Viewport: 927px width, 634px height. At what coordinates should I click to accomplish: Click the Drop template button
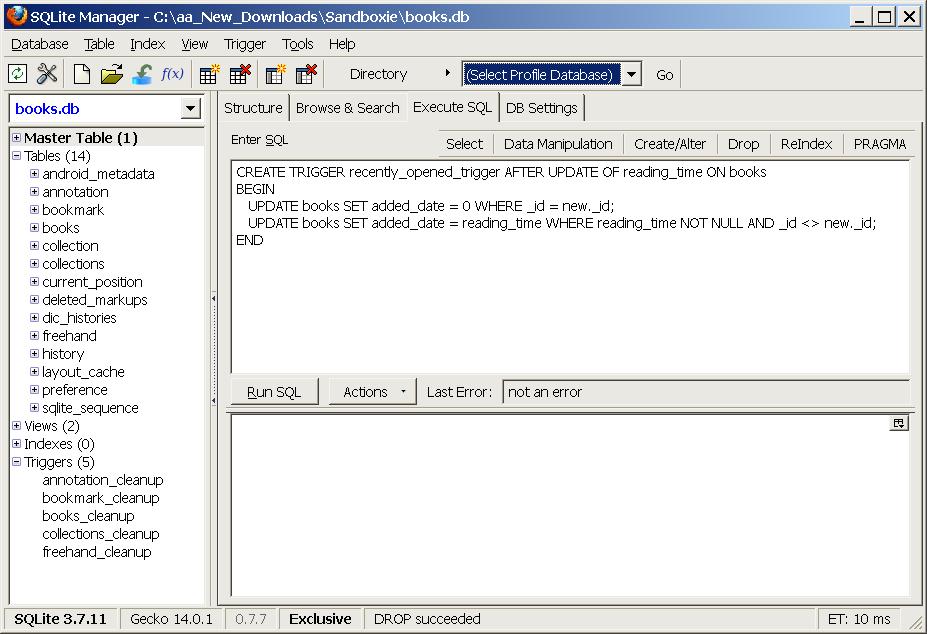(x=743, y=144)
